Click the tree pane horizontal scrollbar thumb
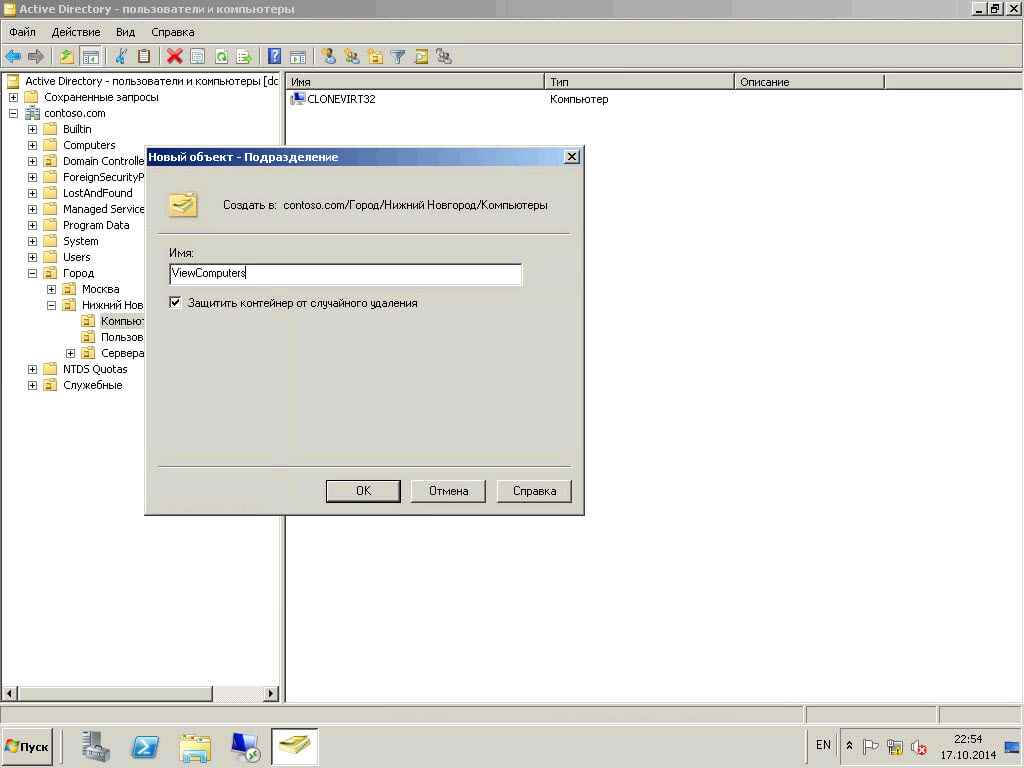Screen dimensions: 1024x768 (114, 694)
